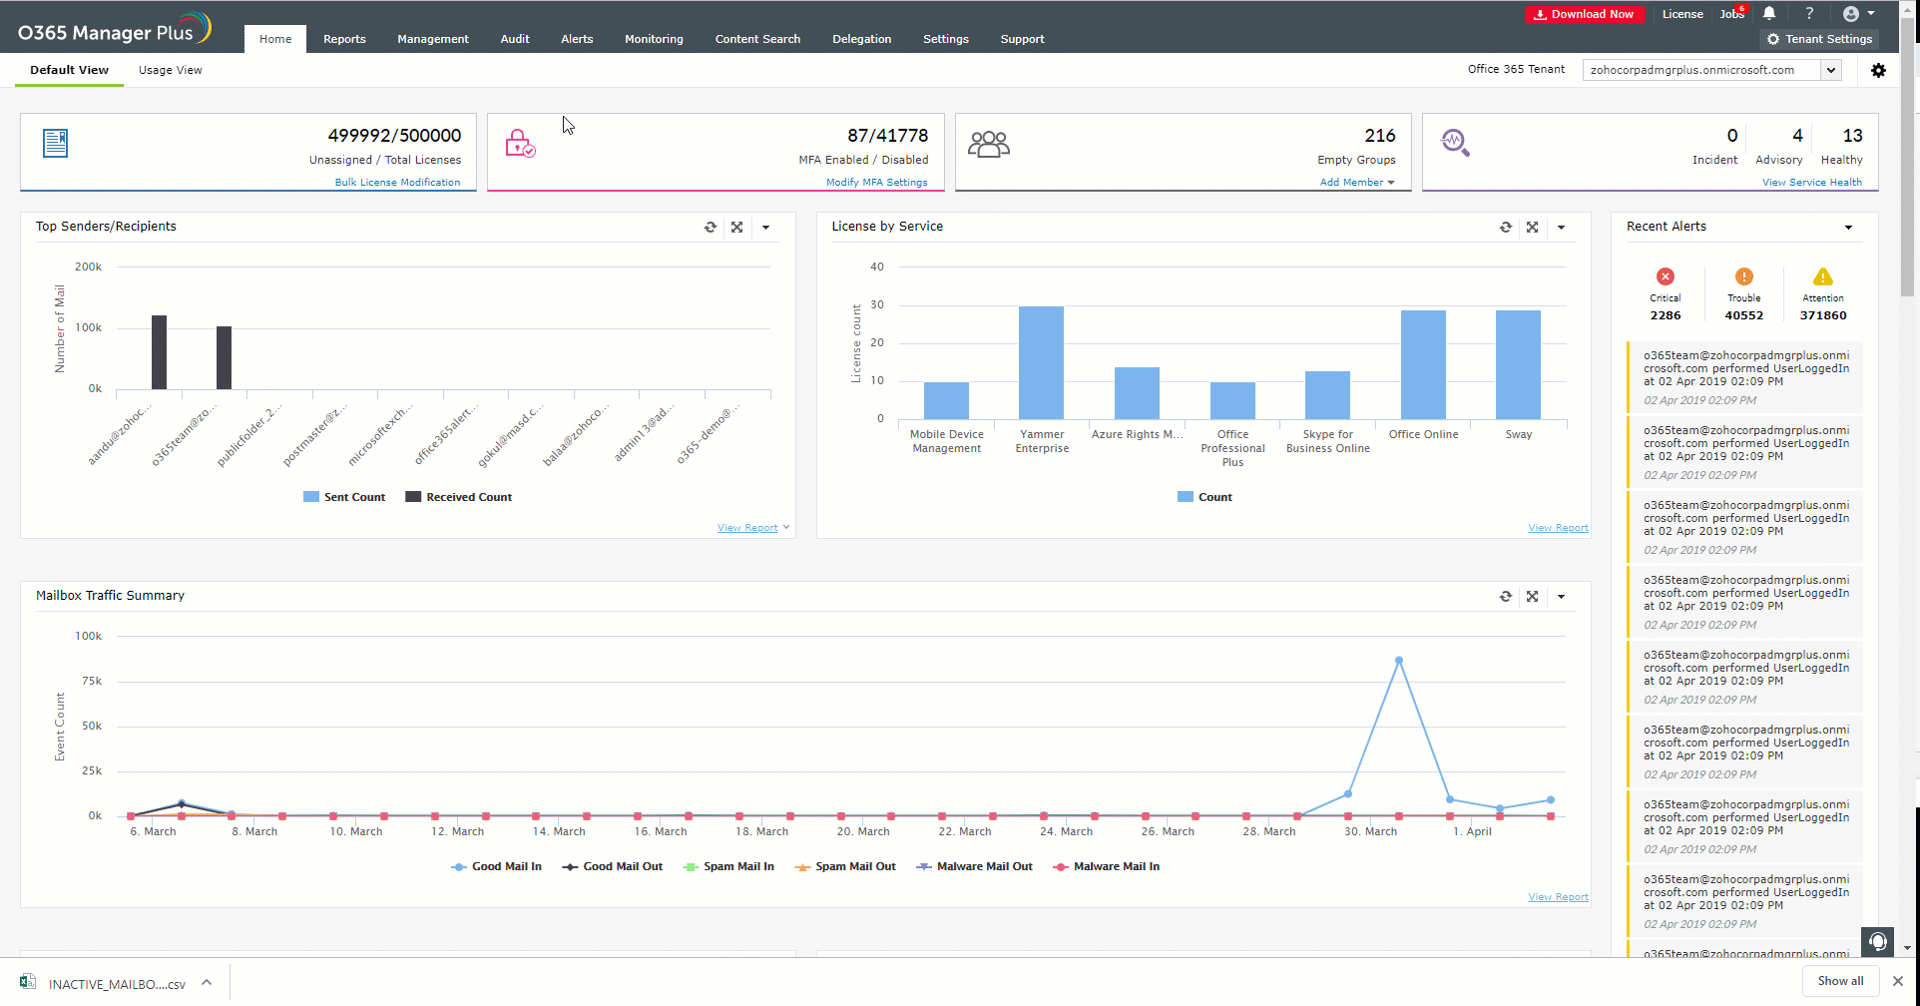The image size is (1920, 1006).
Task: Open Top Senders/Recipients widget options dropdown
Action: [x=766, y=227]
